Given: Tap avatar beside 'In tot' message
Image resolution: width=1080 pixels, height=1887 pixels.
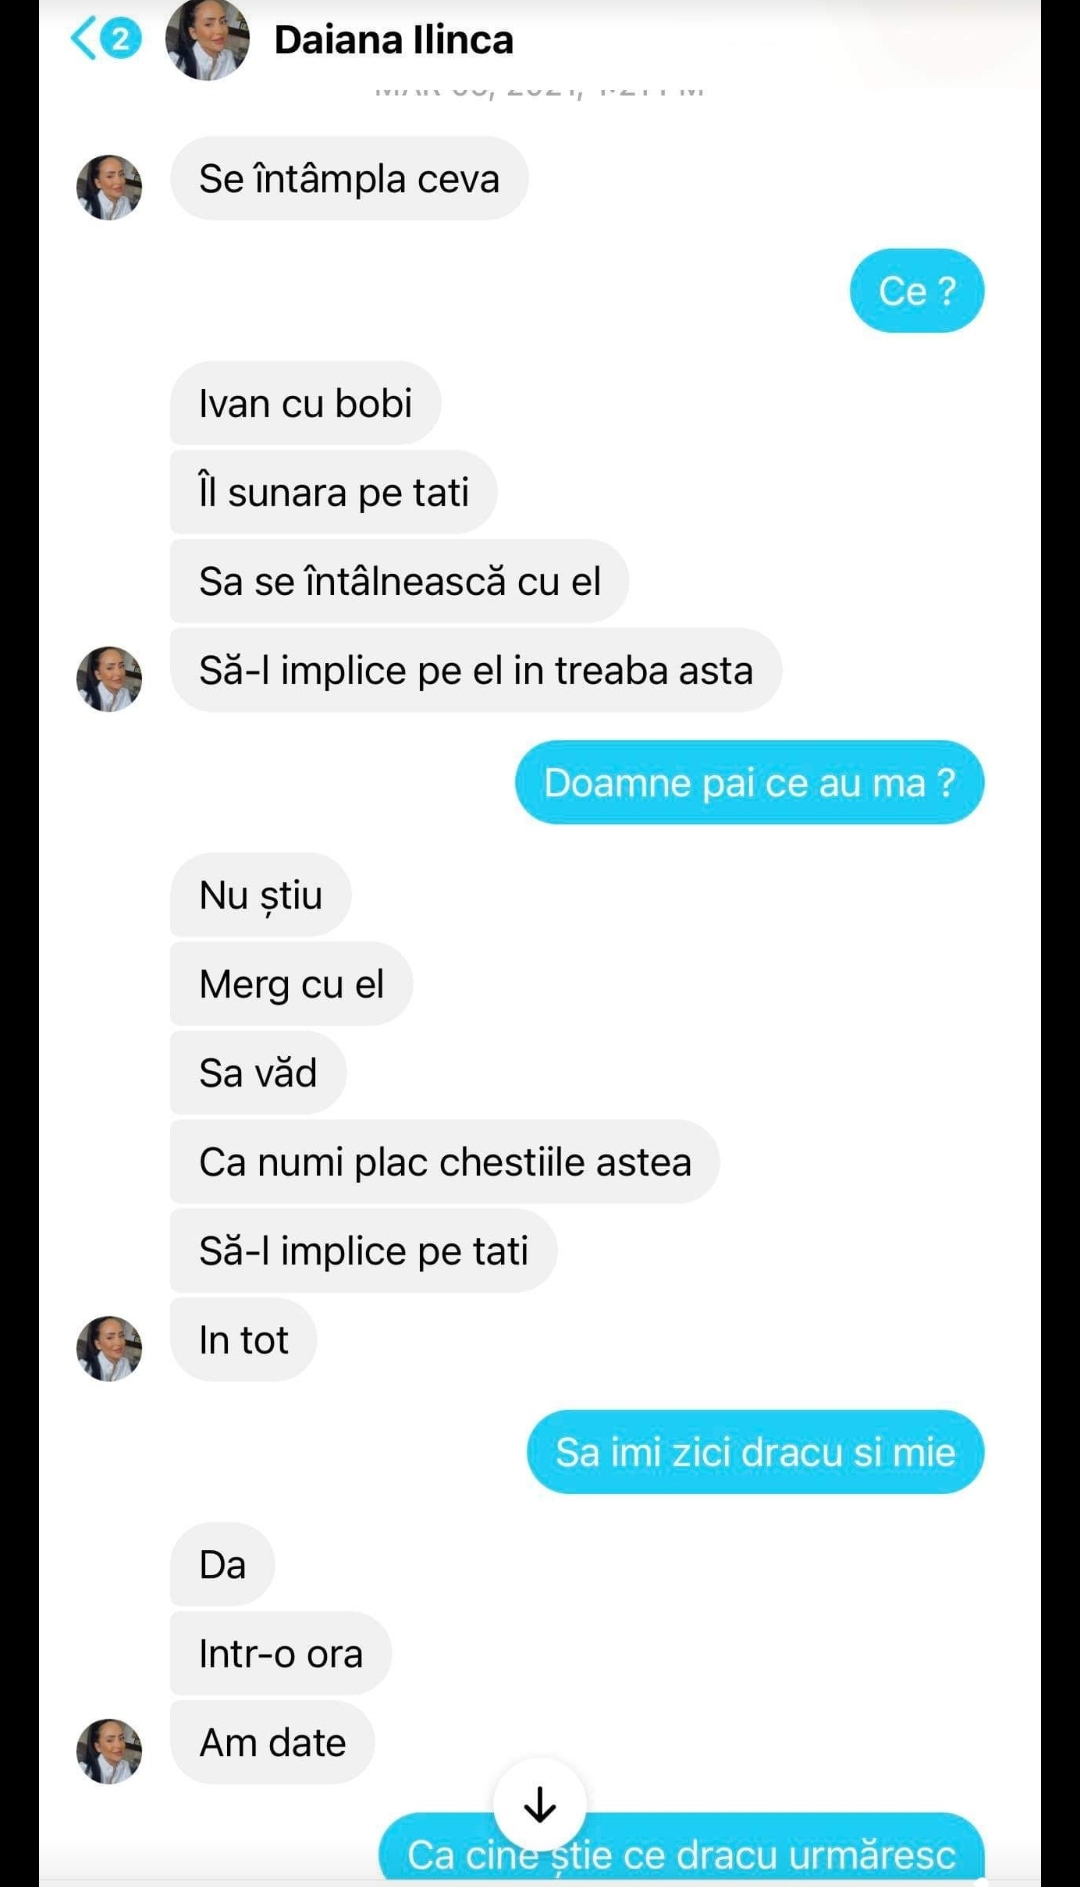Looking at the screenshot, I should (109, 1348).
